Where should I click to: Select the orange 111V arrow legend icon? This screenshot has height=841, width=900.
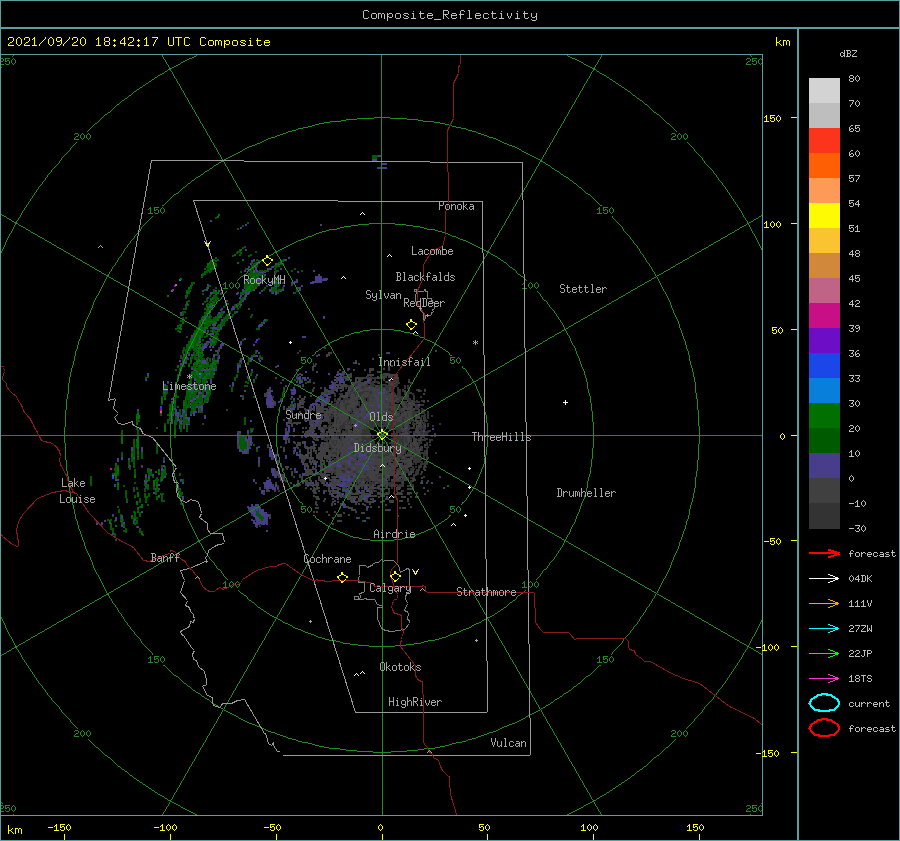tap(824, 603)
